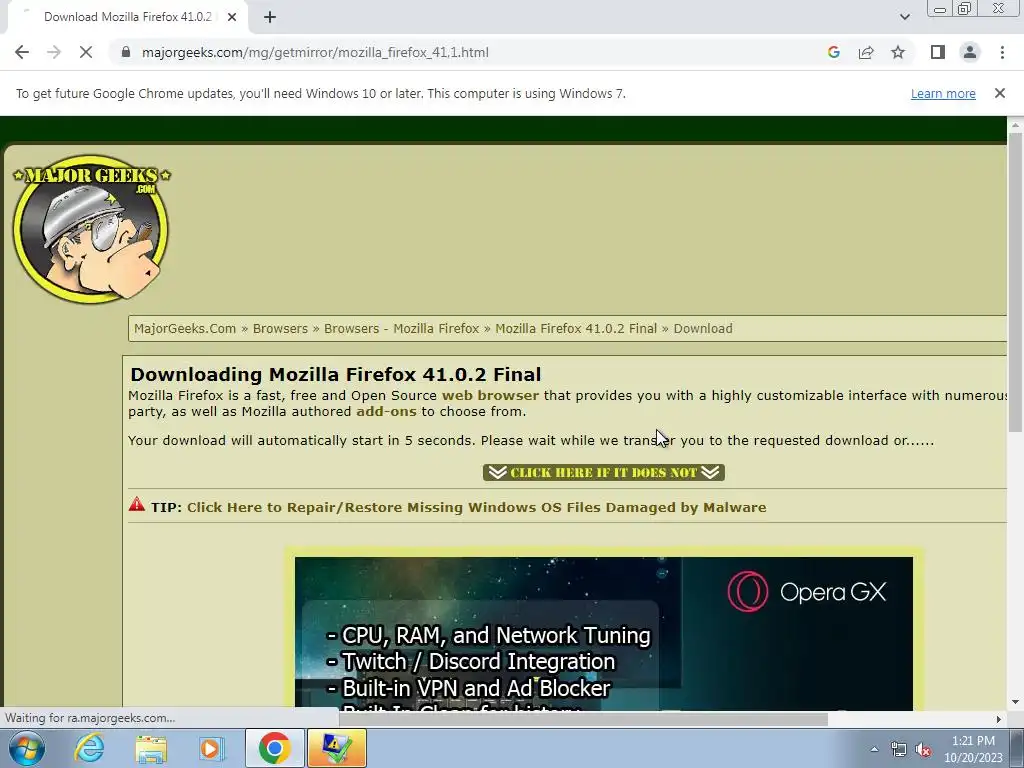Click the vertical scrollbar down arrow
This screenshot has width=1024, height=768.
point(1015,702)
